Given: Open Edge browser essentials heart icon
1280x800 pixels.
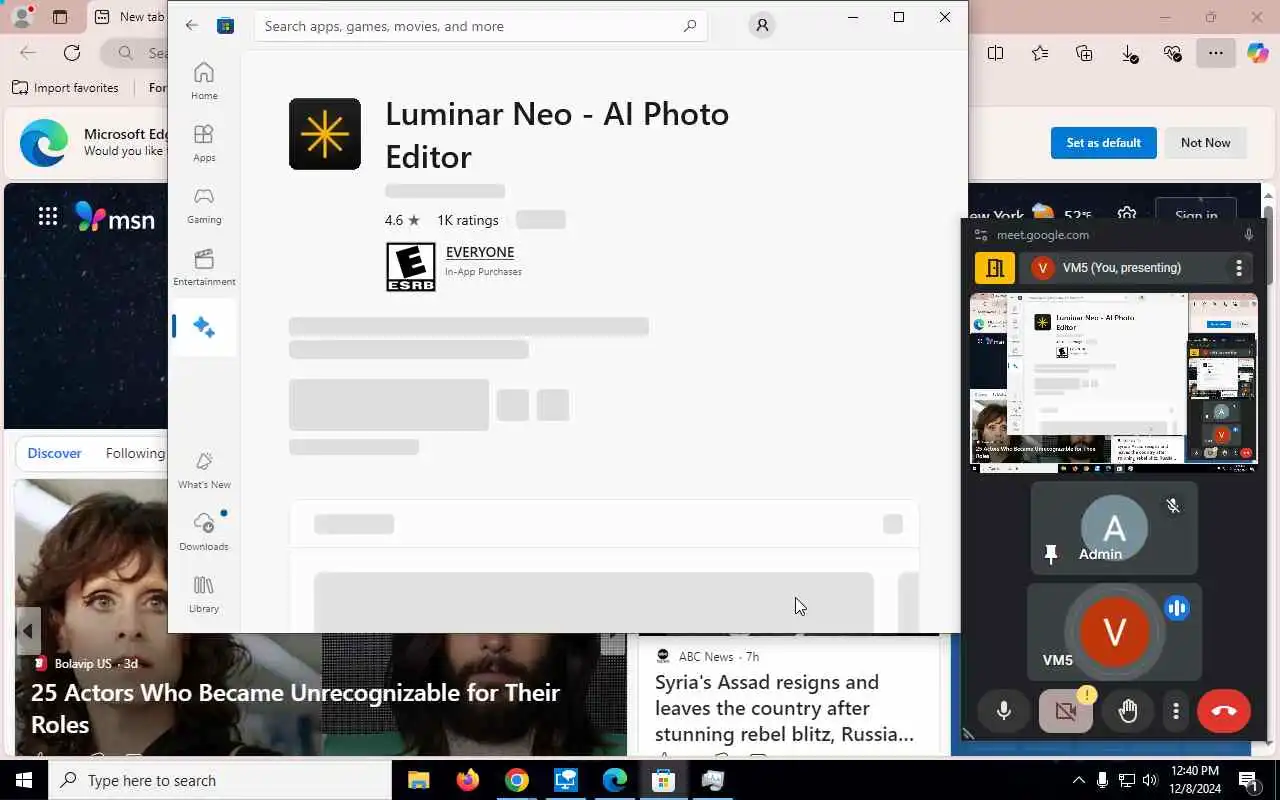Looking at the screenshot, I should 1173,53.
